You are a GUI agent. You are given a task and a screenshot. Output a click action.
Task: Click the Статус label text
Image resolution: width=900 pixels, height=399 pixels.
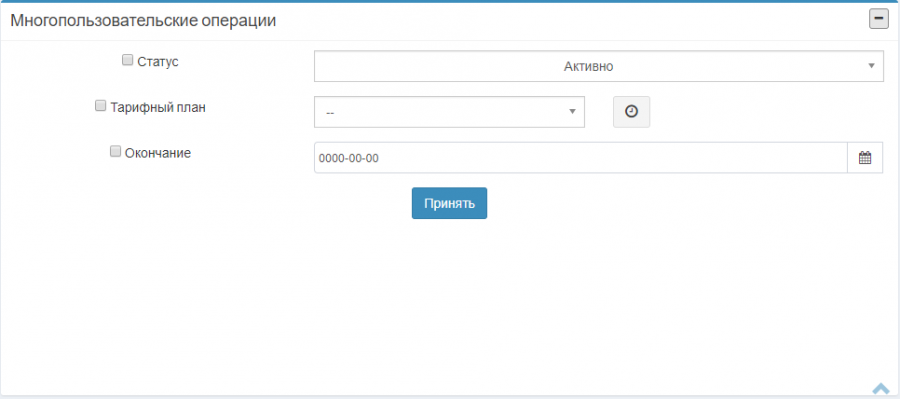(x=158, y=61)
